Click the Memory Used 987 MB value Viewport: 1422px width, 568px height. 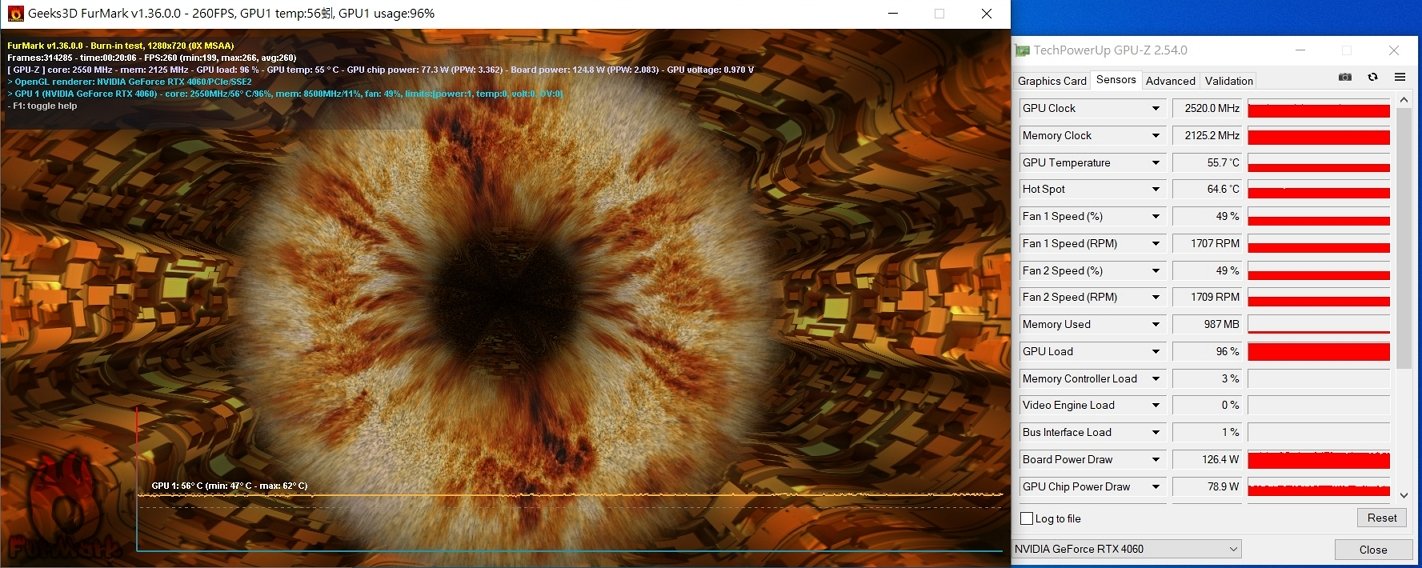(x=1208, y=324)
